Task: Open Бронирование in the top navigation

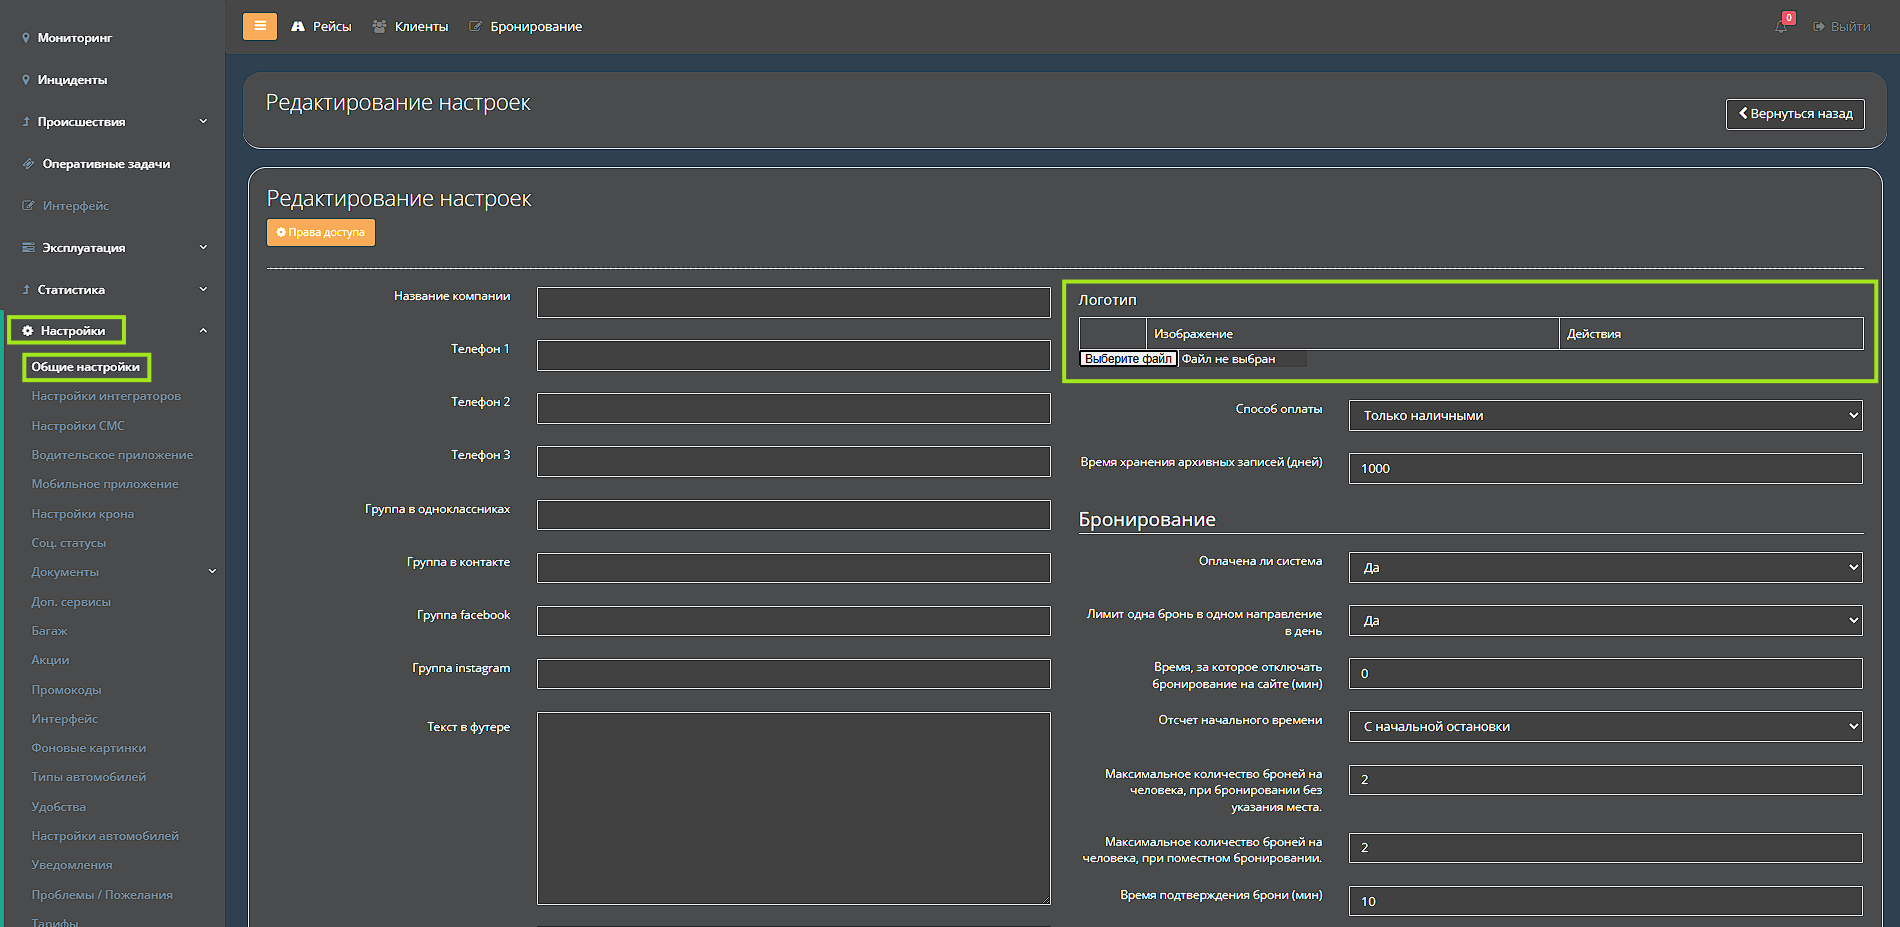Action: tap(526, 27)
